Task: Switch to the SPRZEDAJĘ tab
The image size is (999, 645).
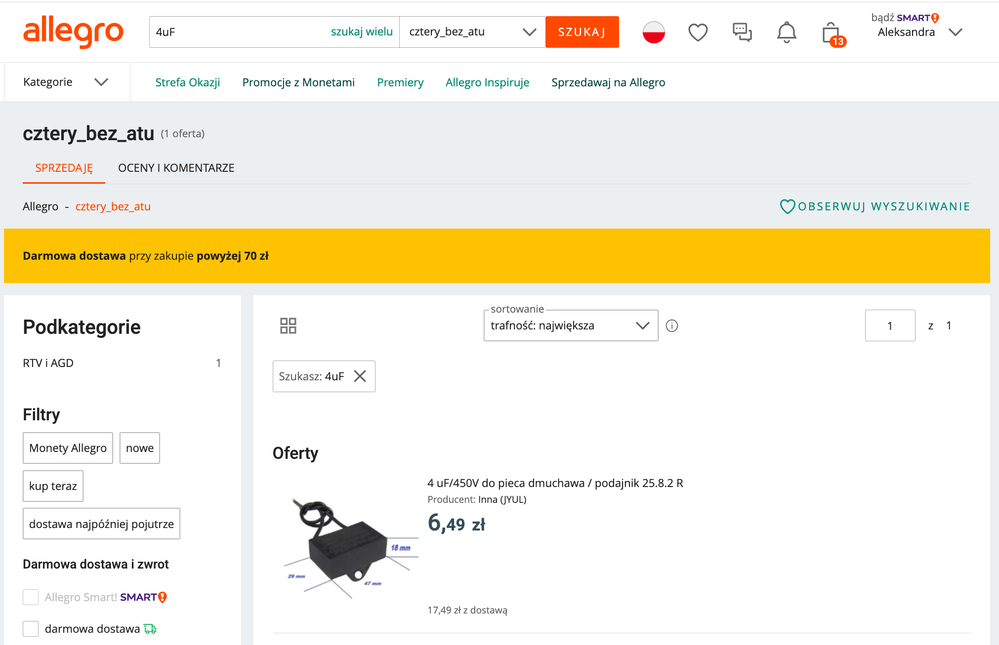Action: [x=64, y=168]
